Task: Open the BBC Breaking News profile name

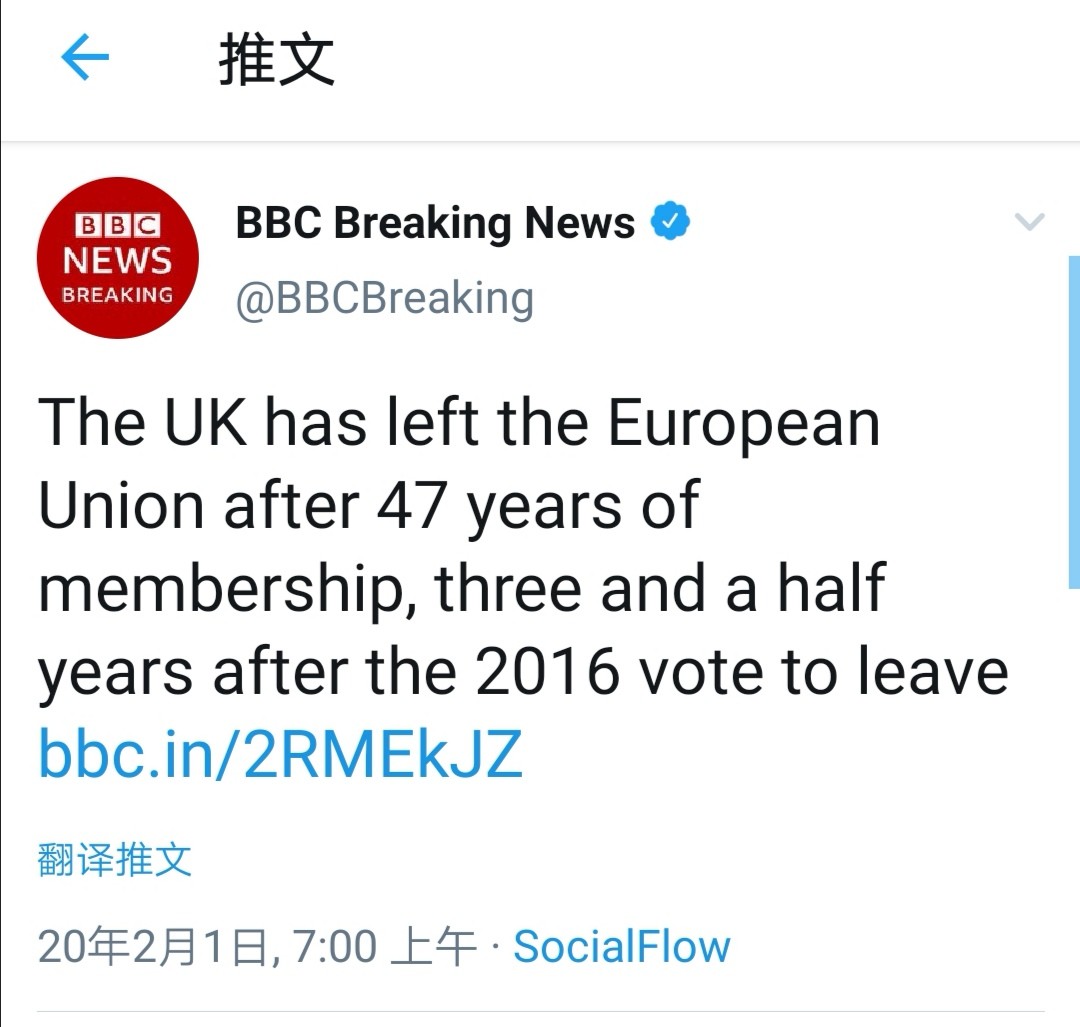Action: [x=435, y=223]
